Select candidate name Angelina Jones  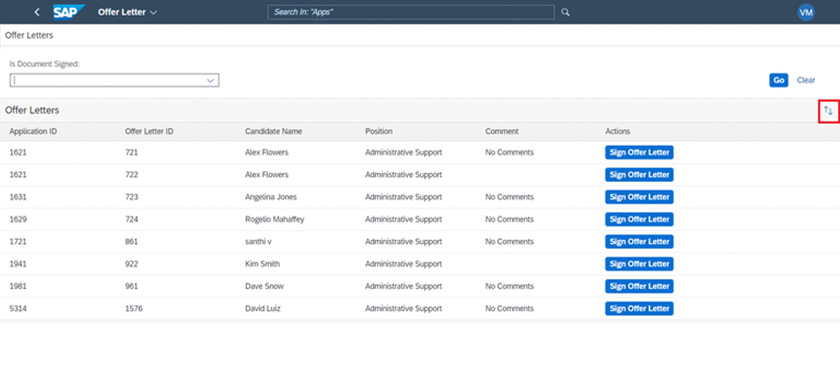pyautogui.click(x=271, y=197)
